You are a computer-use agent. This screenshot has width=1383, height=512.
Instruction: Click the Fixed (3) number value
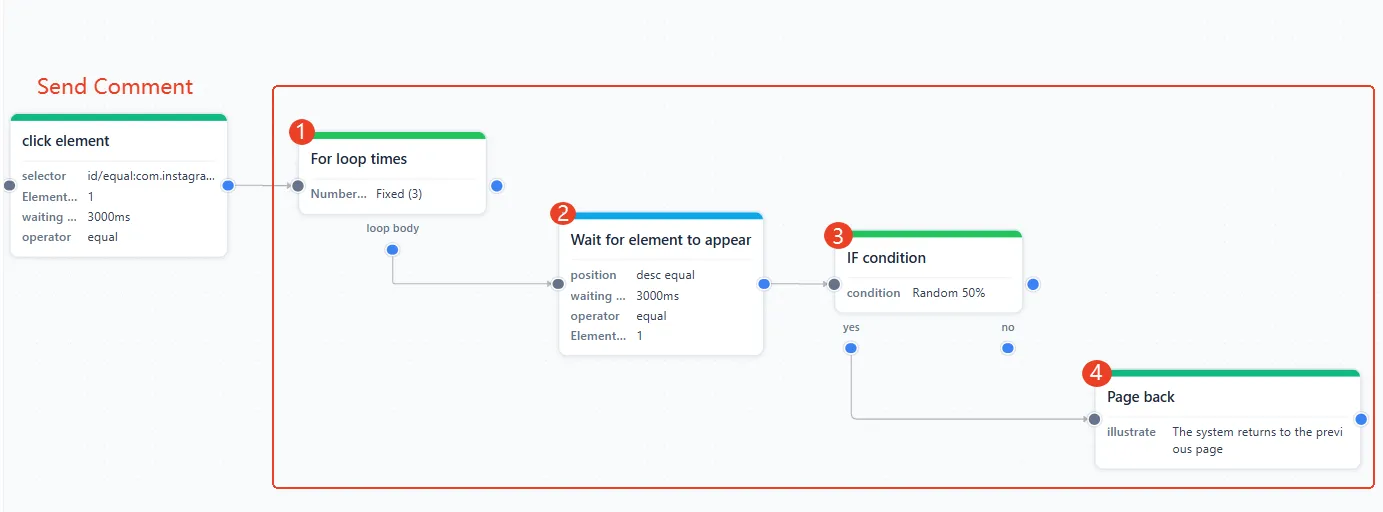tap(399, 194)
